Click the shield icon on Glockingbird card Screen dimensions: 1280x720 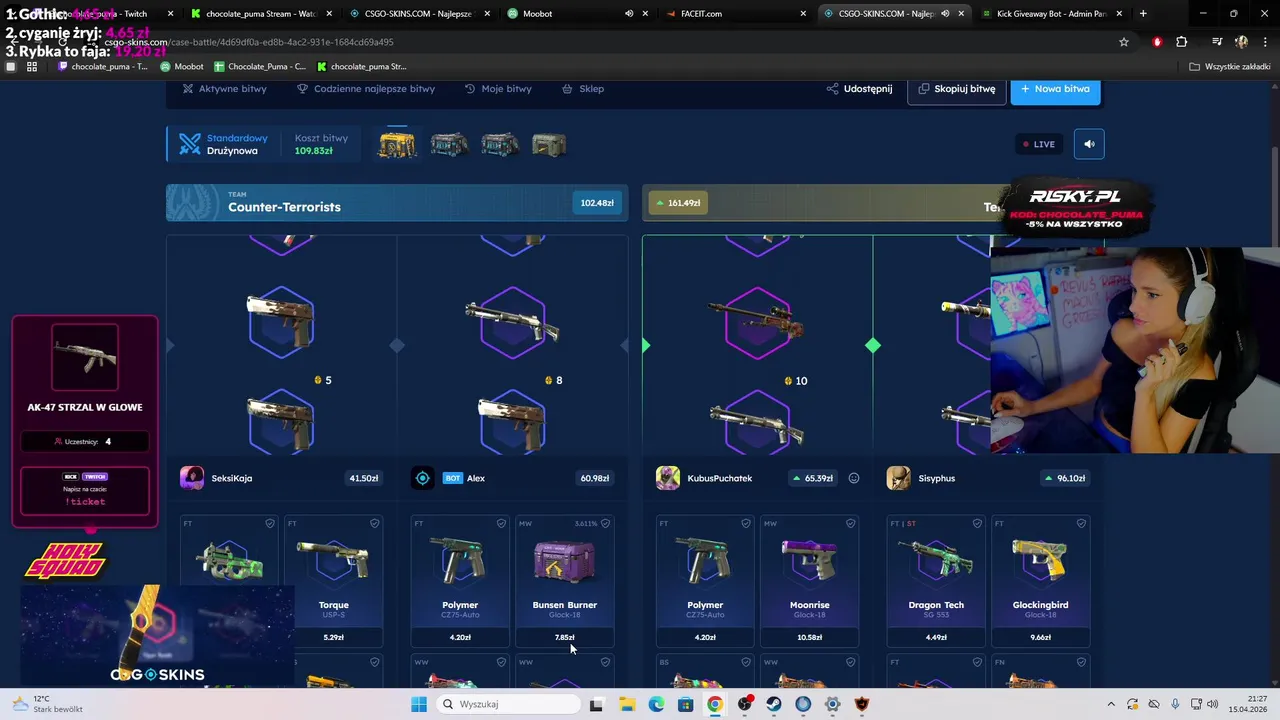(x=1081, y=523)
